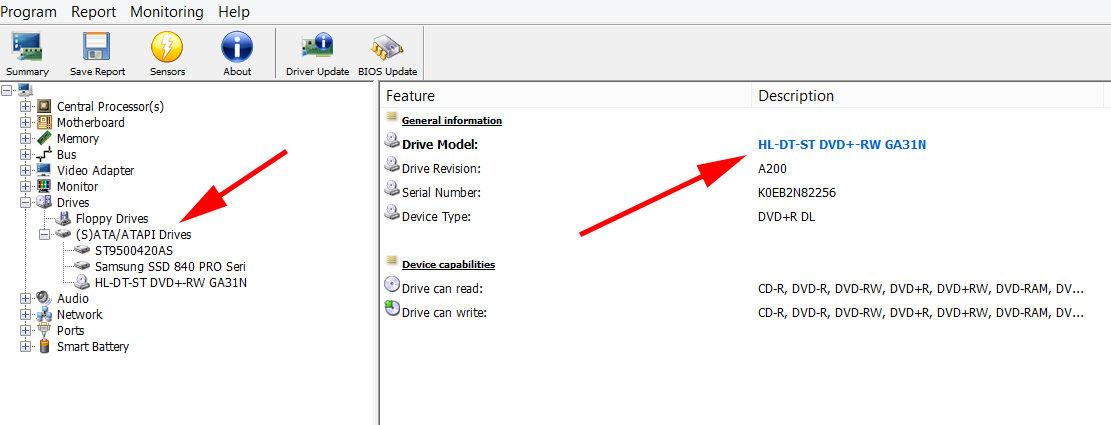
Task: Expand the Bus tree node
Action: pyautogui.click(x=26, y=154)
